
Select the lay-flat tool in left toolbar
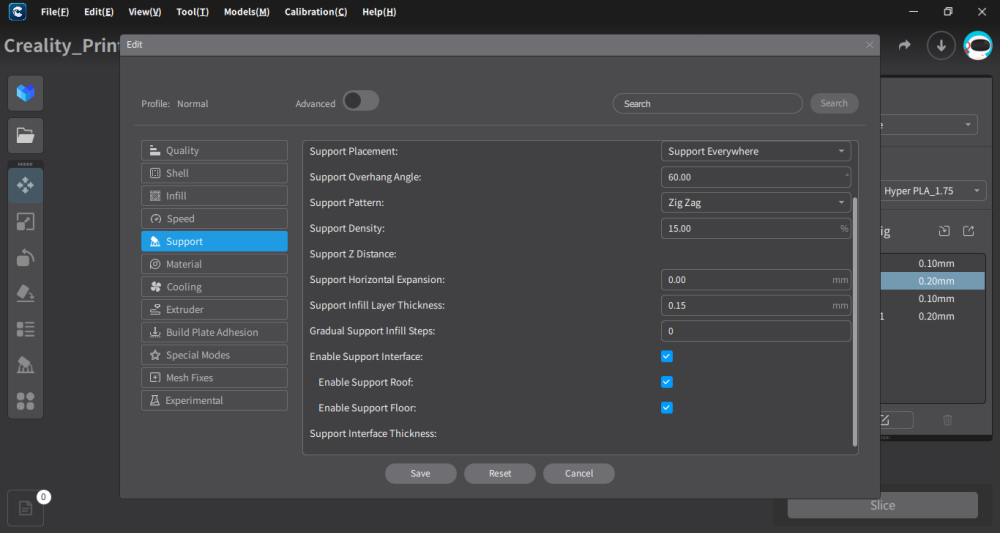pos(26,293)
